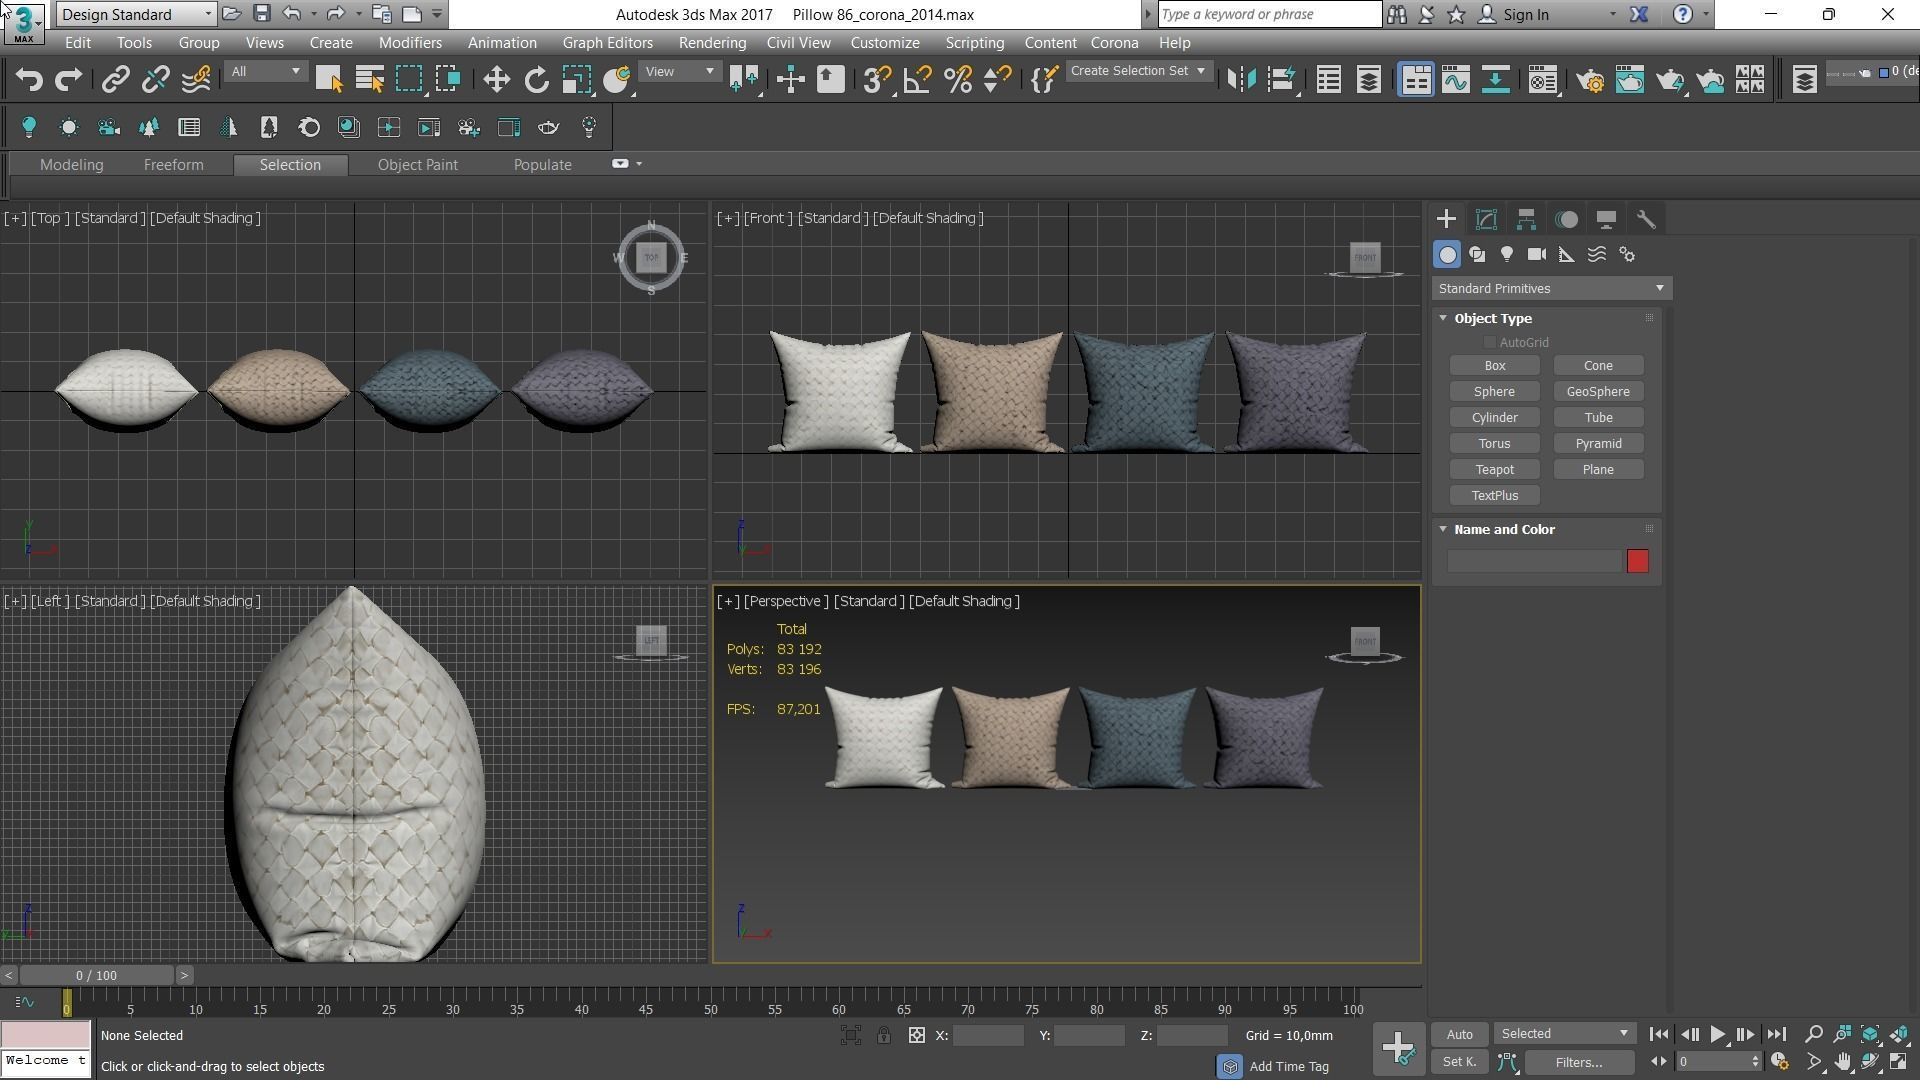
Task: Open the All selection filter dropdown
Action: click(x=265, y=72)
